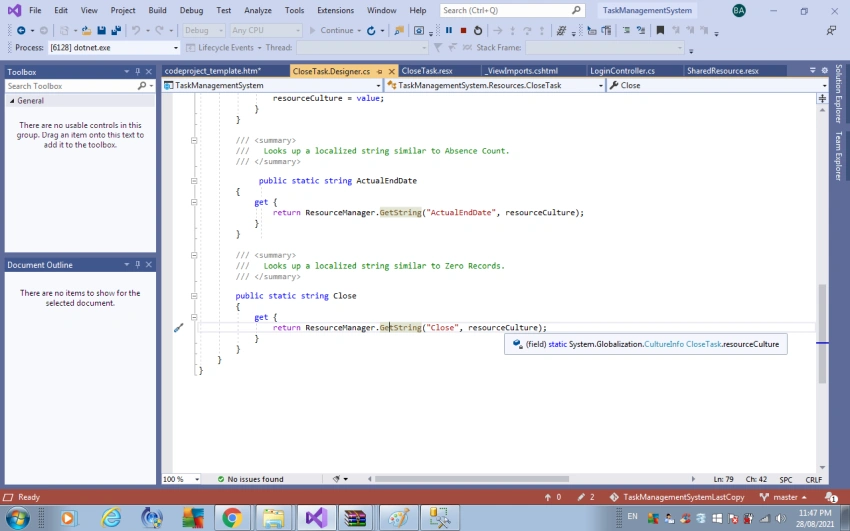Open the notifications bell in status bar
The image size is (850, 531).
[x=830, y=497]
